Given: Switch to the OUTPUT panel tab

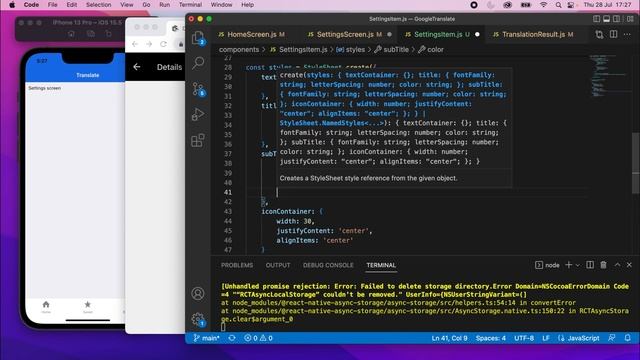Looking at the screenshot, I should point(278,265).
